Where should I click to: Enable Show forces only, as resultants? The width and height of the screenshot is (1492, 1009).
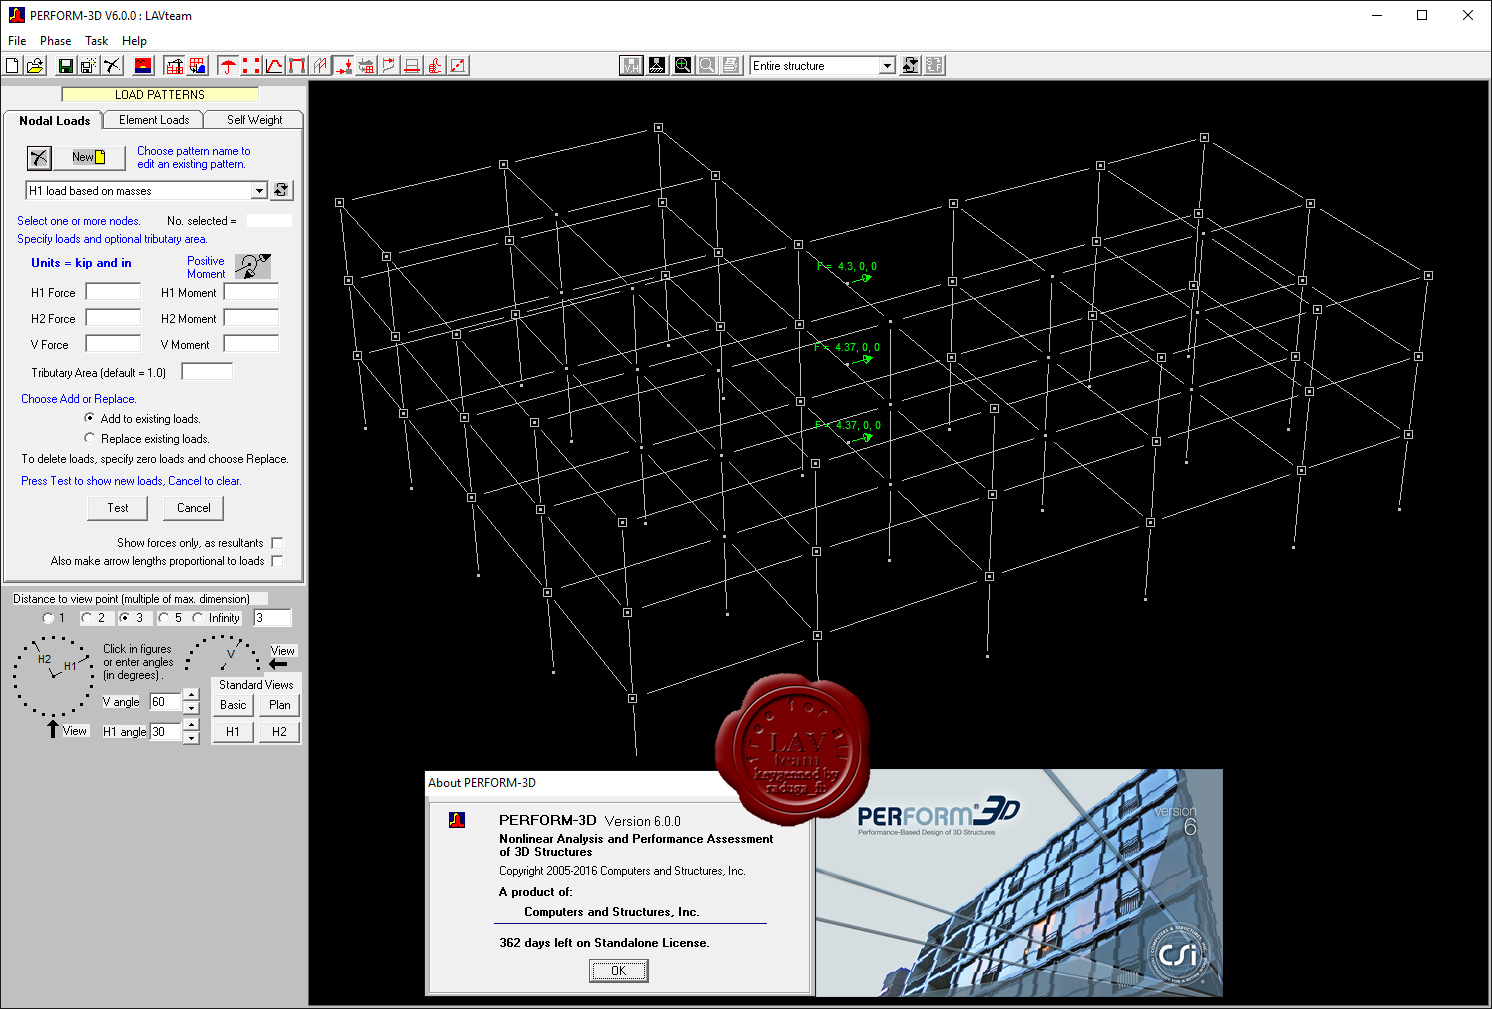click(277, 543)
